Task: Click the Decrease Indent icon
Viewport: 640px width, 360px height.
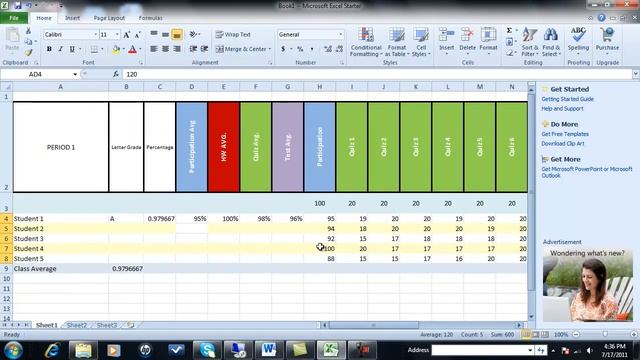Action: pos(193,49)
